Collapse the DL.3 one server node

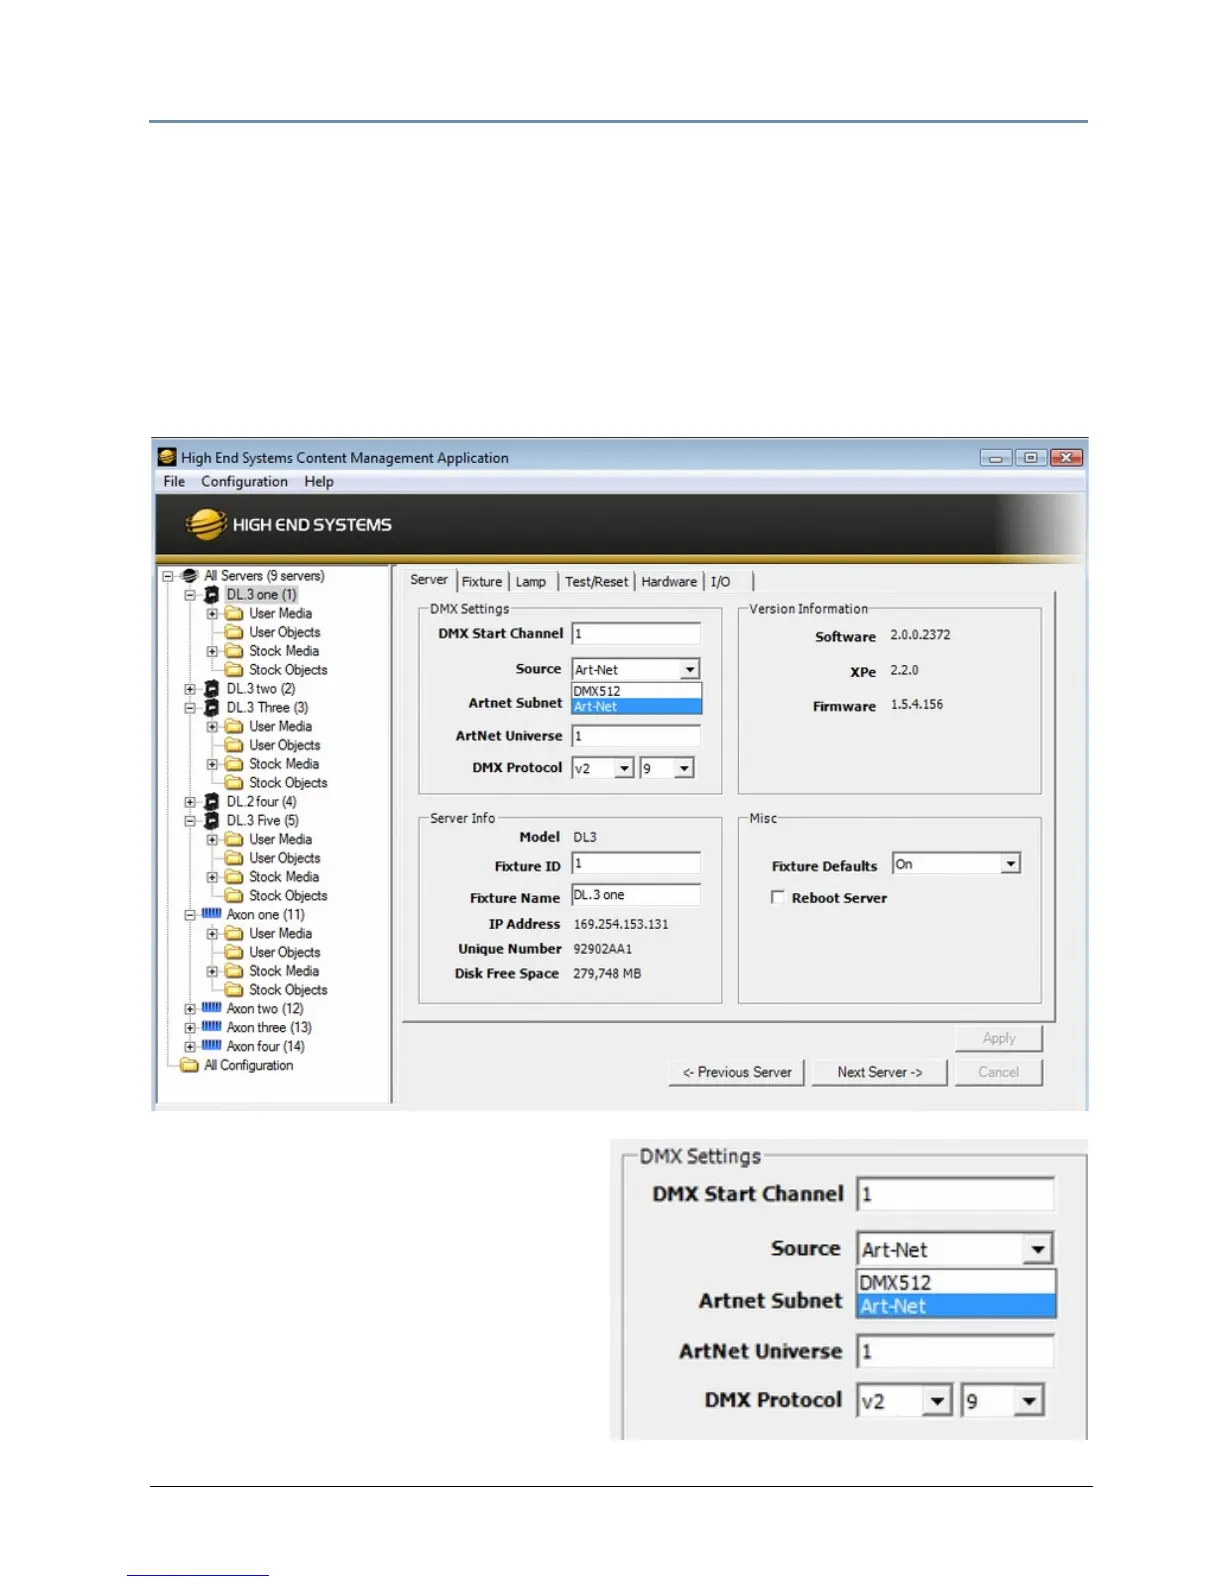pyautogui.click(x=190, y=595)
